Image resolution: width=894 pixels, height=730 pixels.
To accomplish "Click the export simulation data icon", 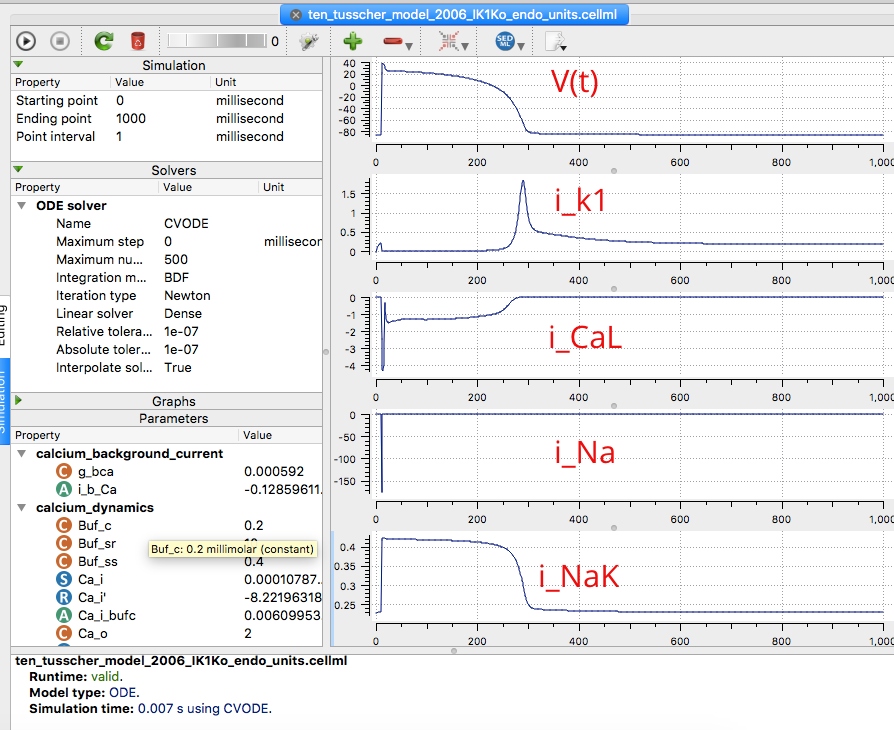I will 554,41.
